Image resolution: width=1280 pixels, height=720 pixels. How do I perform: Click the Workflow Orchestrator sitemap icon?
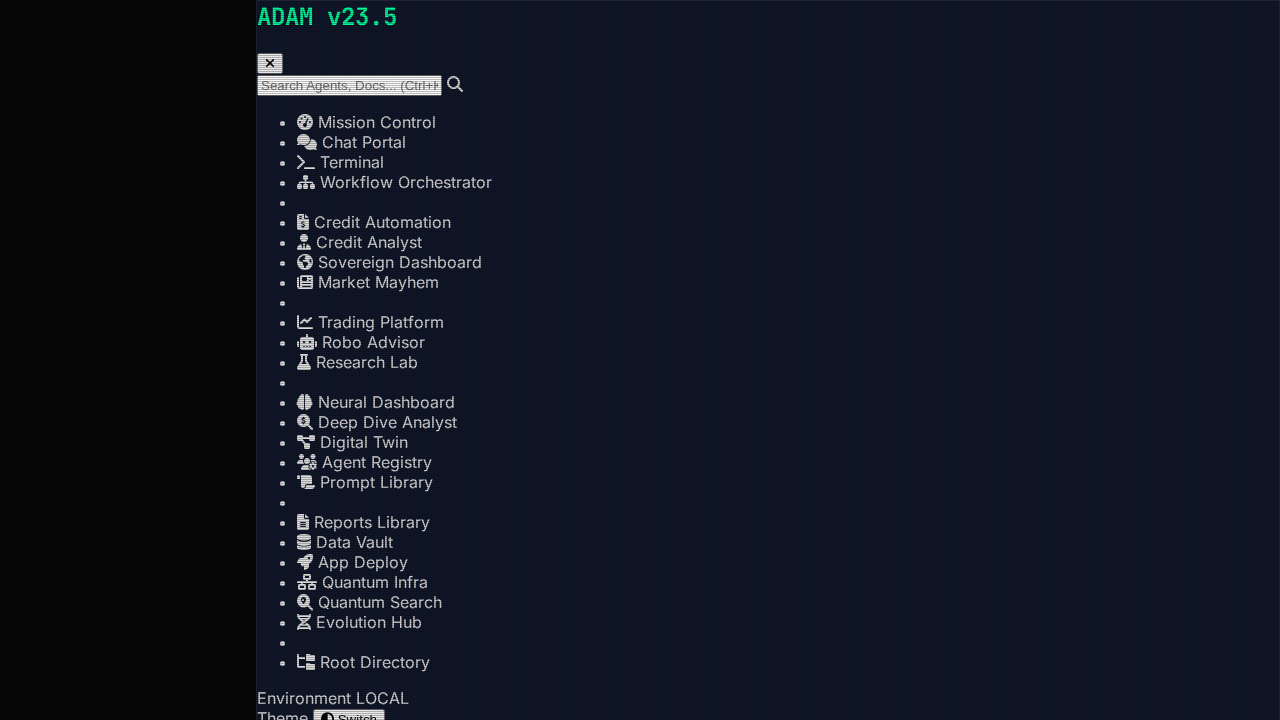click(306, 182)
